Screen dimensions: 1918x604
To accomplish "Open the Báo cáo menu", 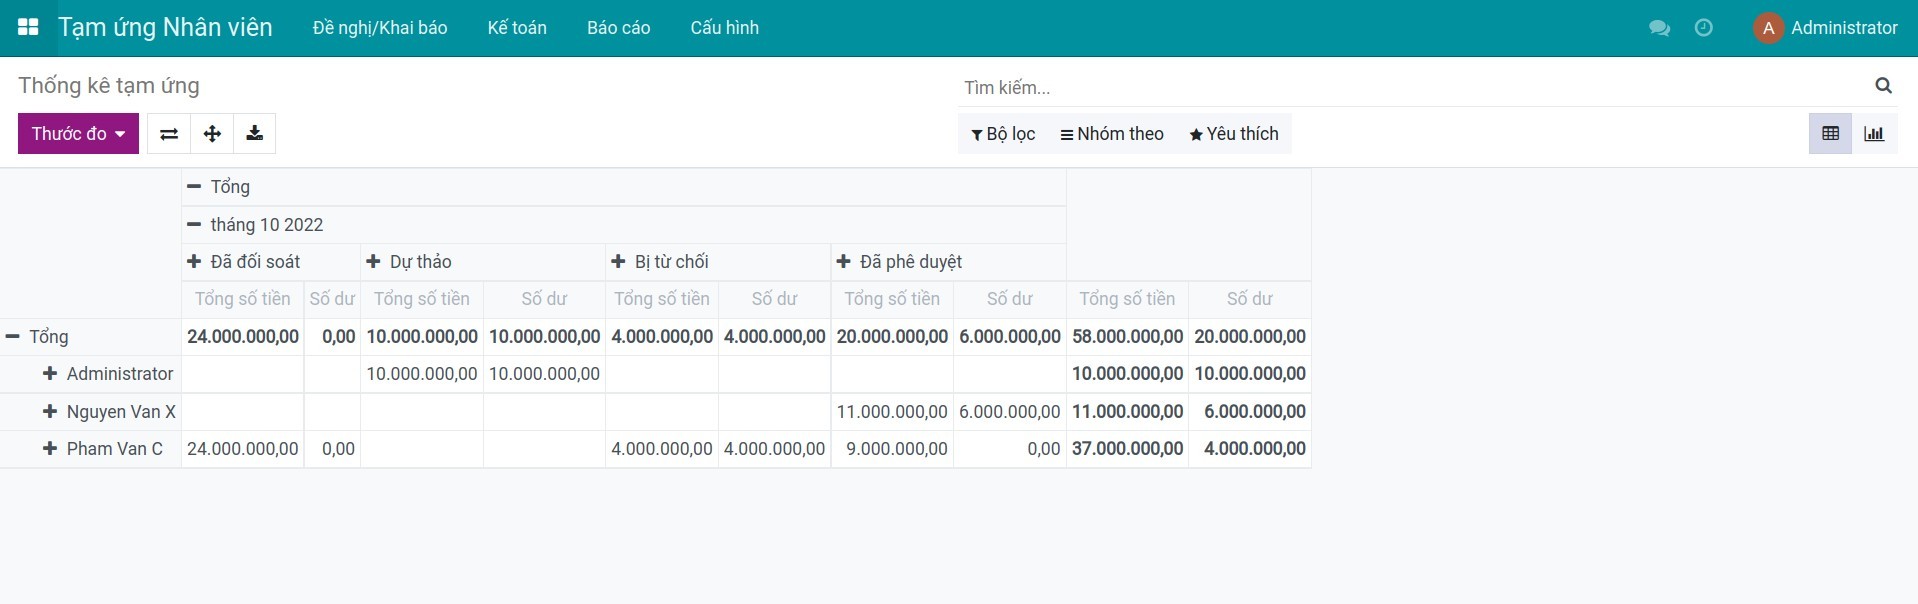I will tap(618, 28).
